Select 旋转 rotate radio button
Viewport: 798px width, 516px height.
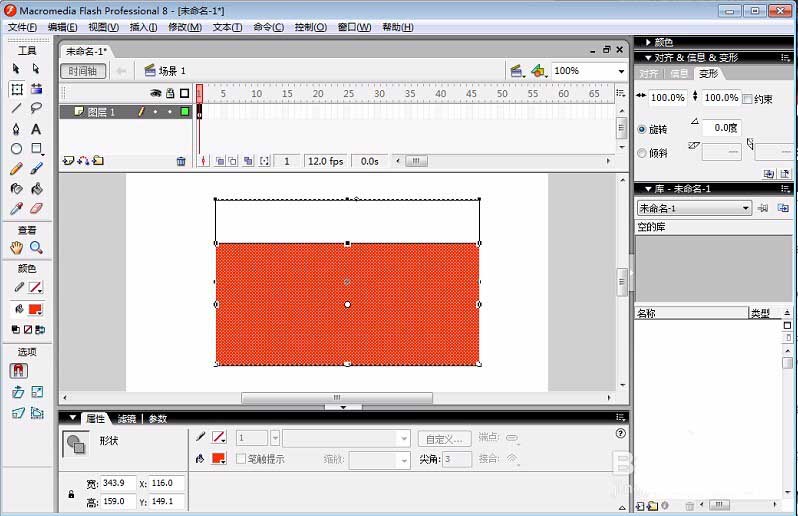(x=642, y=129)
